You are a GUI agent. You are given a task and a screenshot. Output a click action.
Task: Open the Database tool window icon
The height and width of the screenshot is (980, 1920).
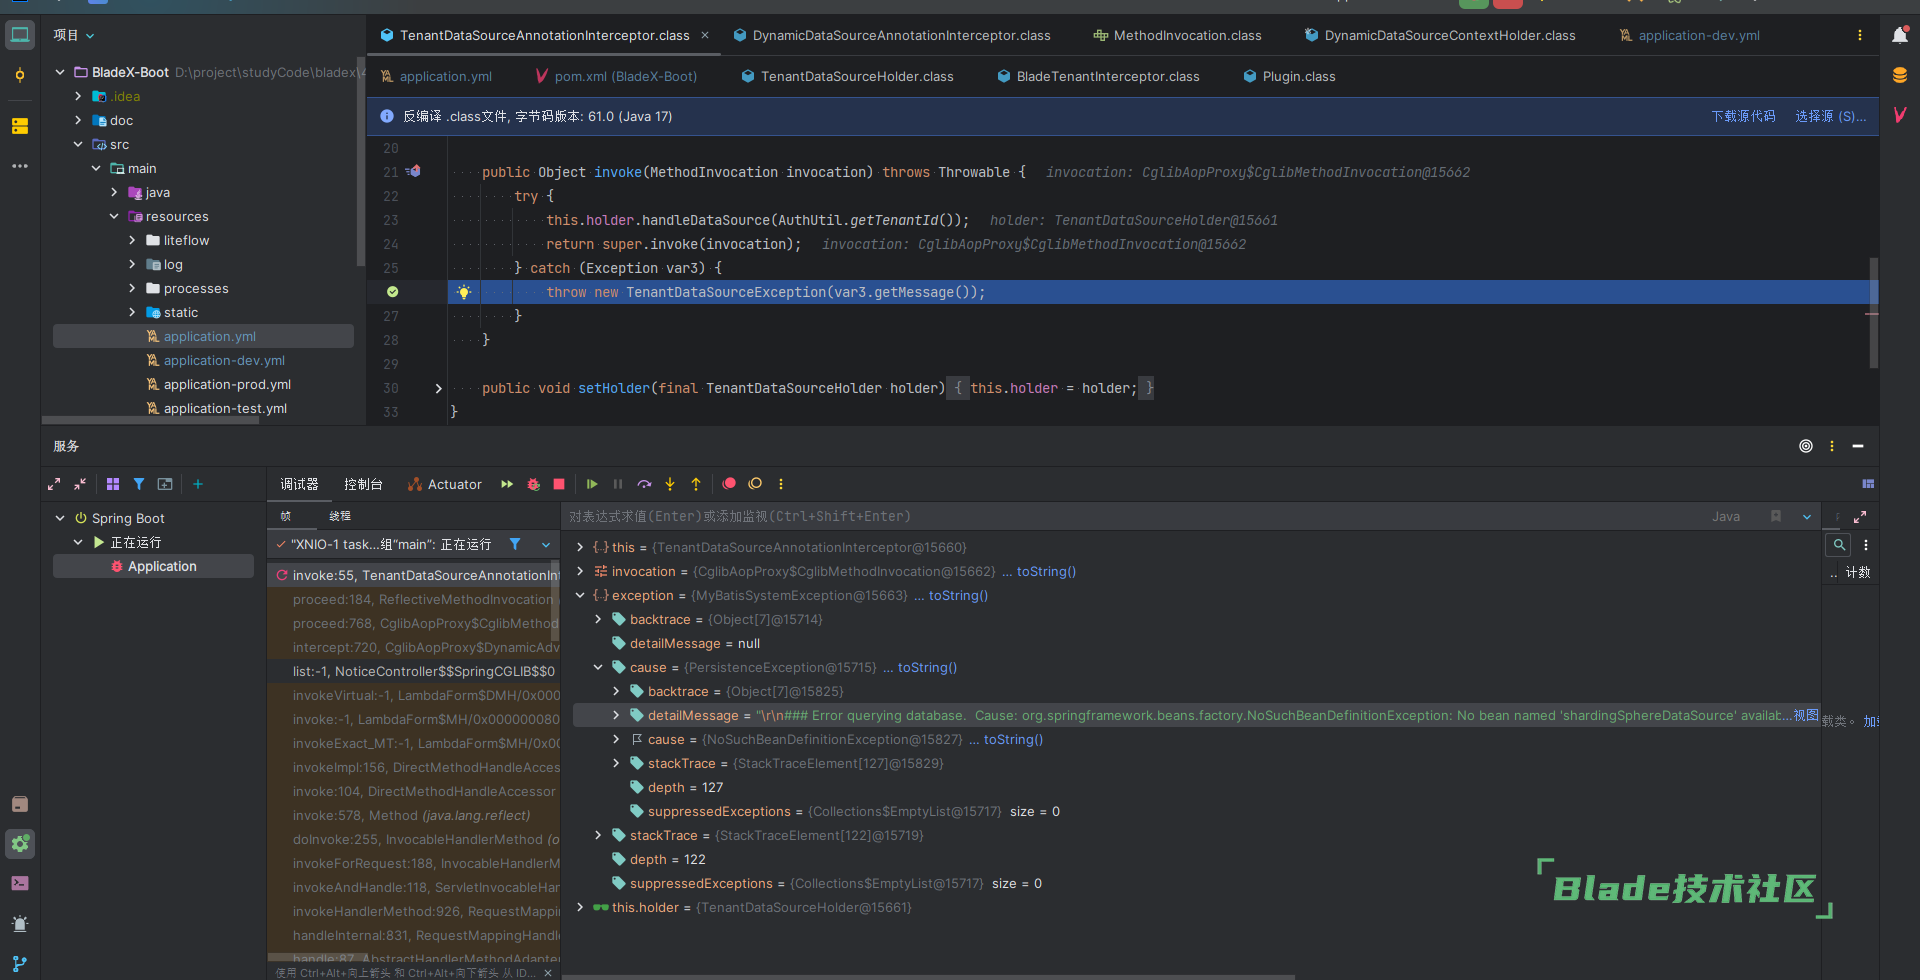tap(1900, 75)
